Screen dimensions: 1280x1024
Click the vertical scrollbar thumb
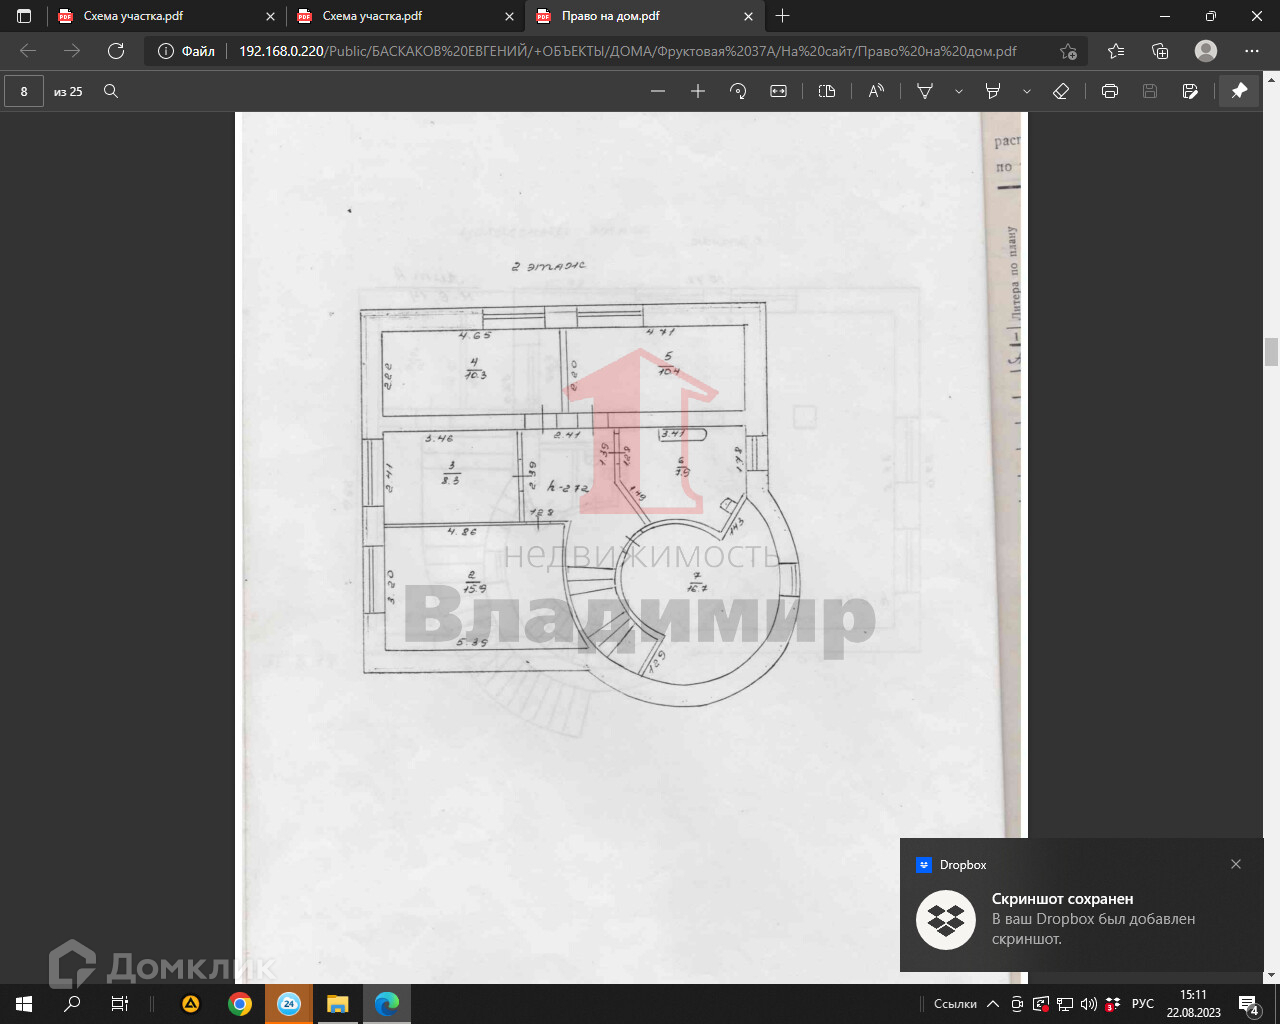(x=1271, y=352)
